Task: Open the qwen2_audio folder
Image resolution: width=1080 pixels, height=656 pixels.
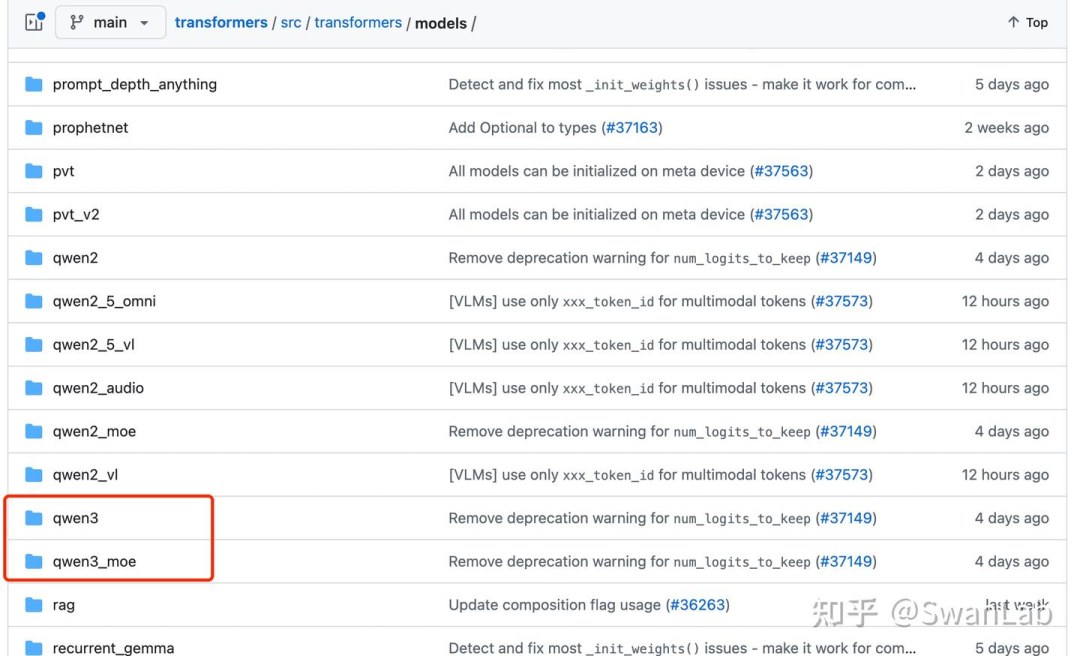Action: (98, 388)
